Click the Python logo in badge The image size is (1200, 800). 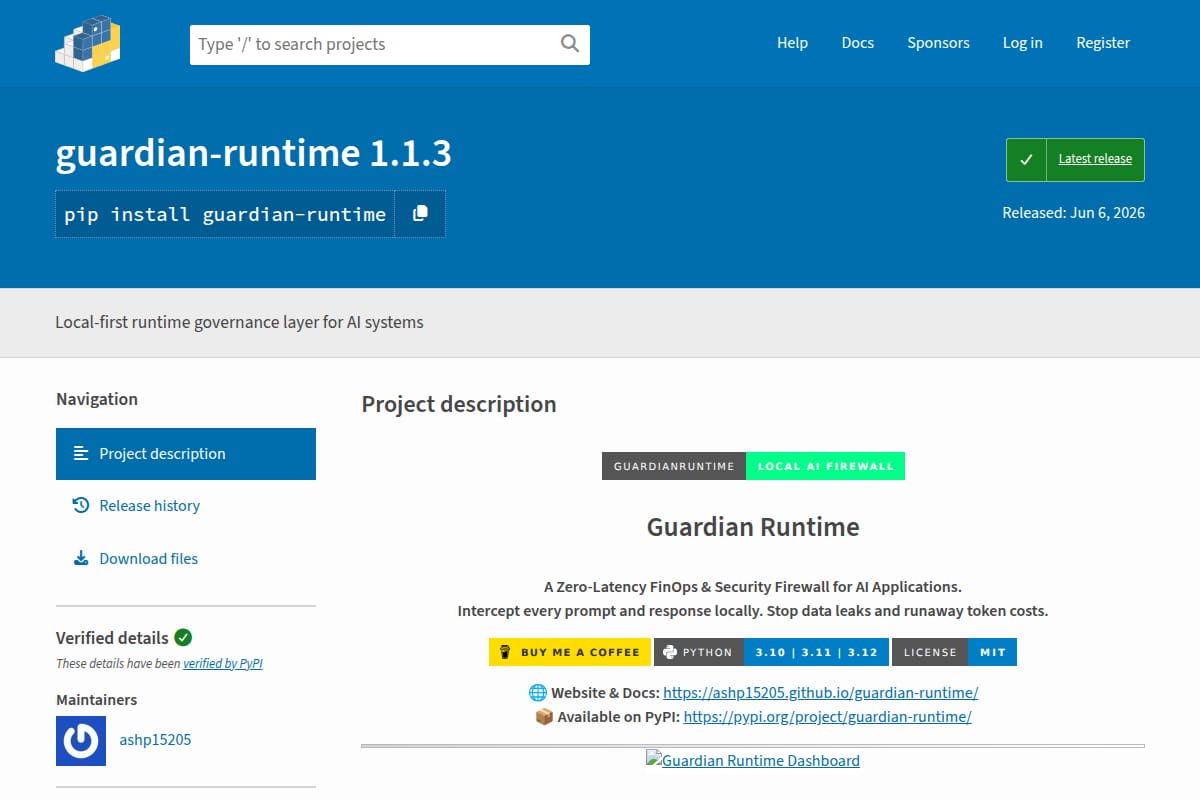(x=670, y=652)
